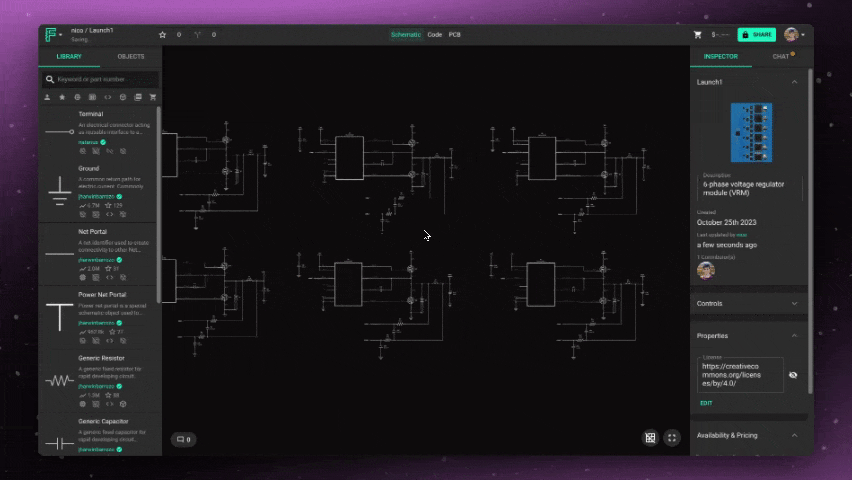852x480 pixels.
Task: Collapse the Launch1 section in Inspector
Action: pyautogui.click(x=795, y=82)
